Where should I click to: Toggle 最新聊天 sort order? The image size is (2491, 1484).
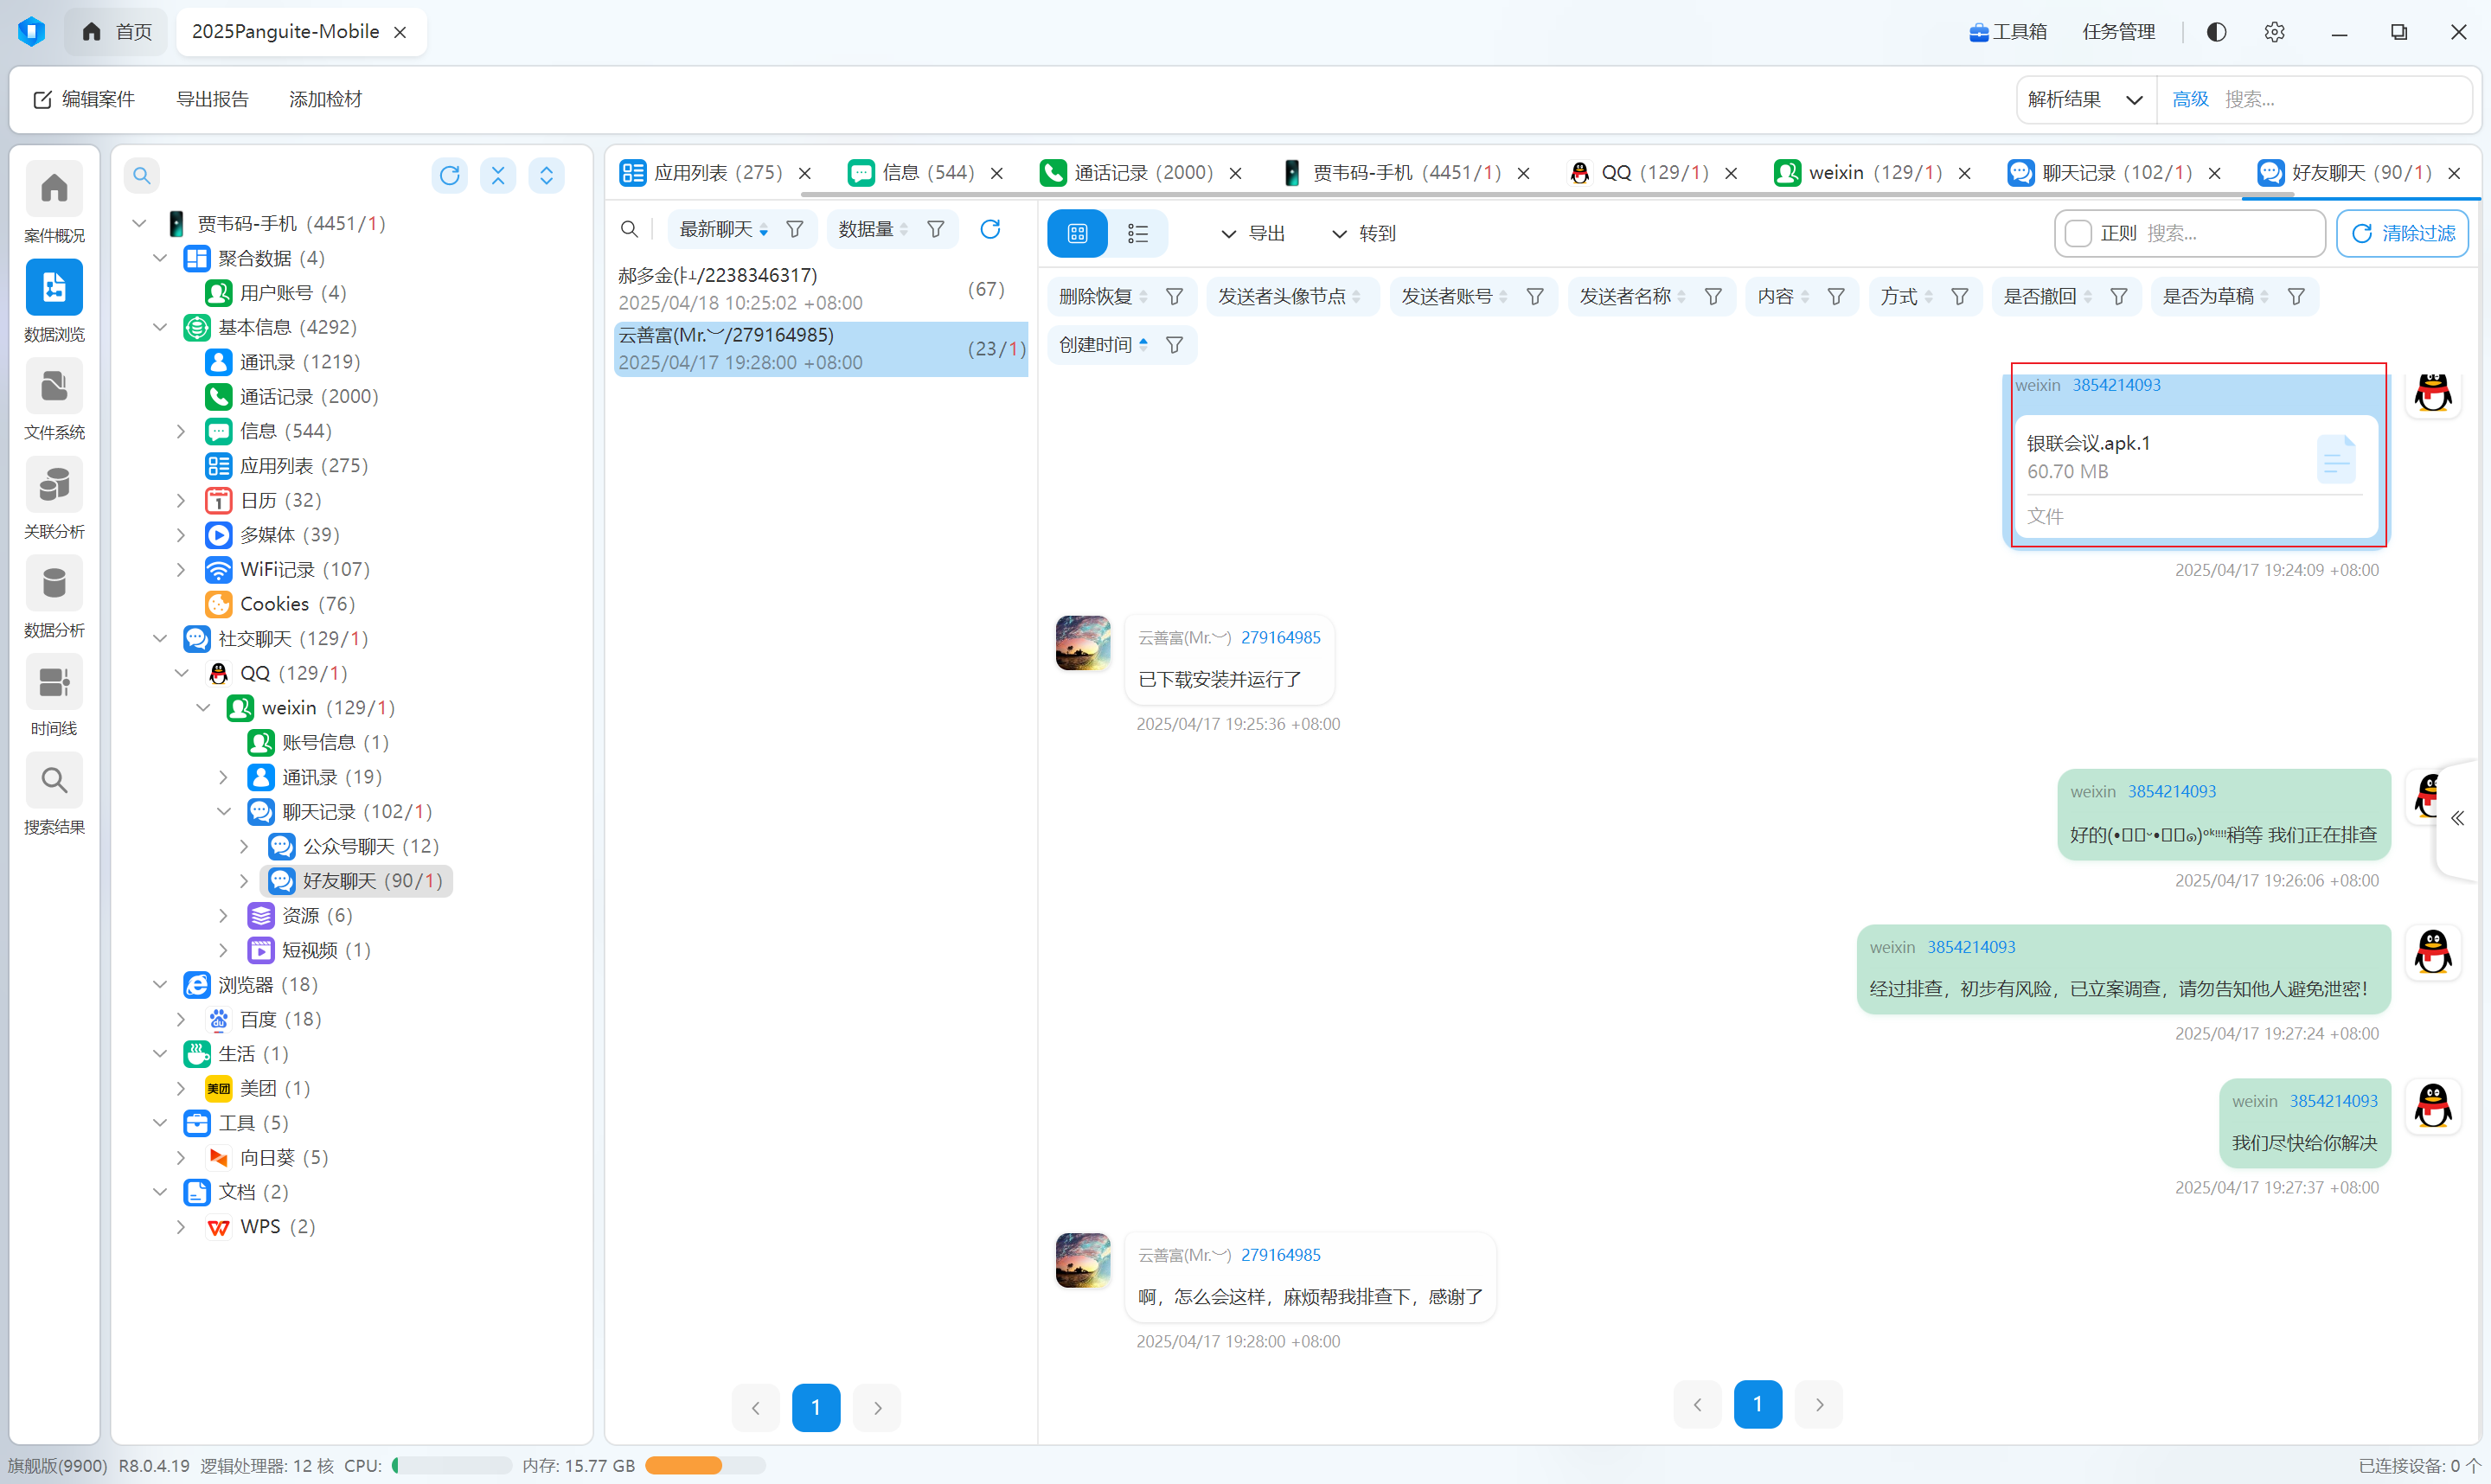coord(763,230)
